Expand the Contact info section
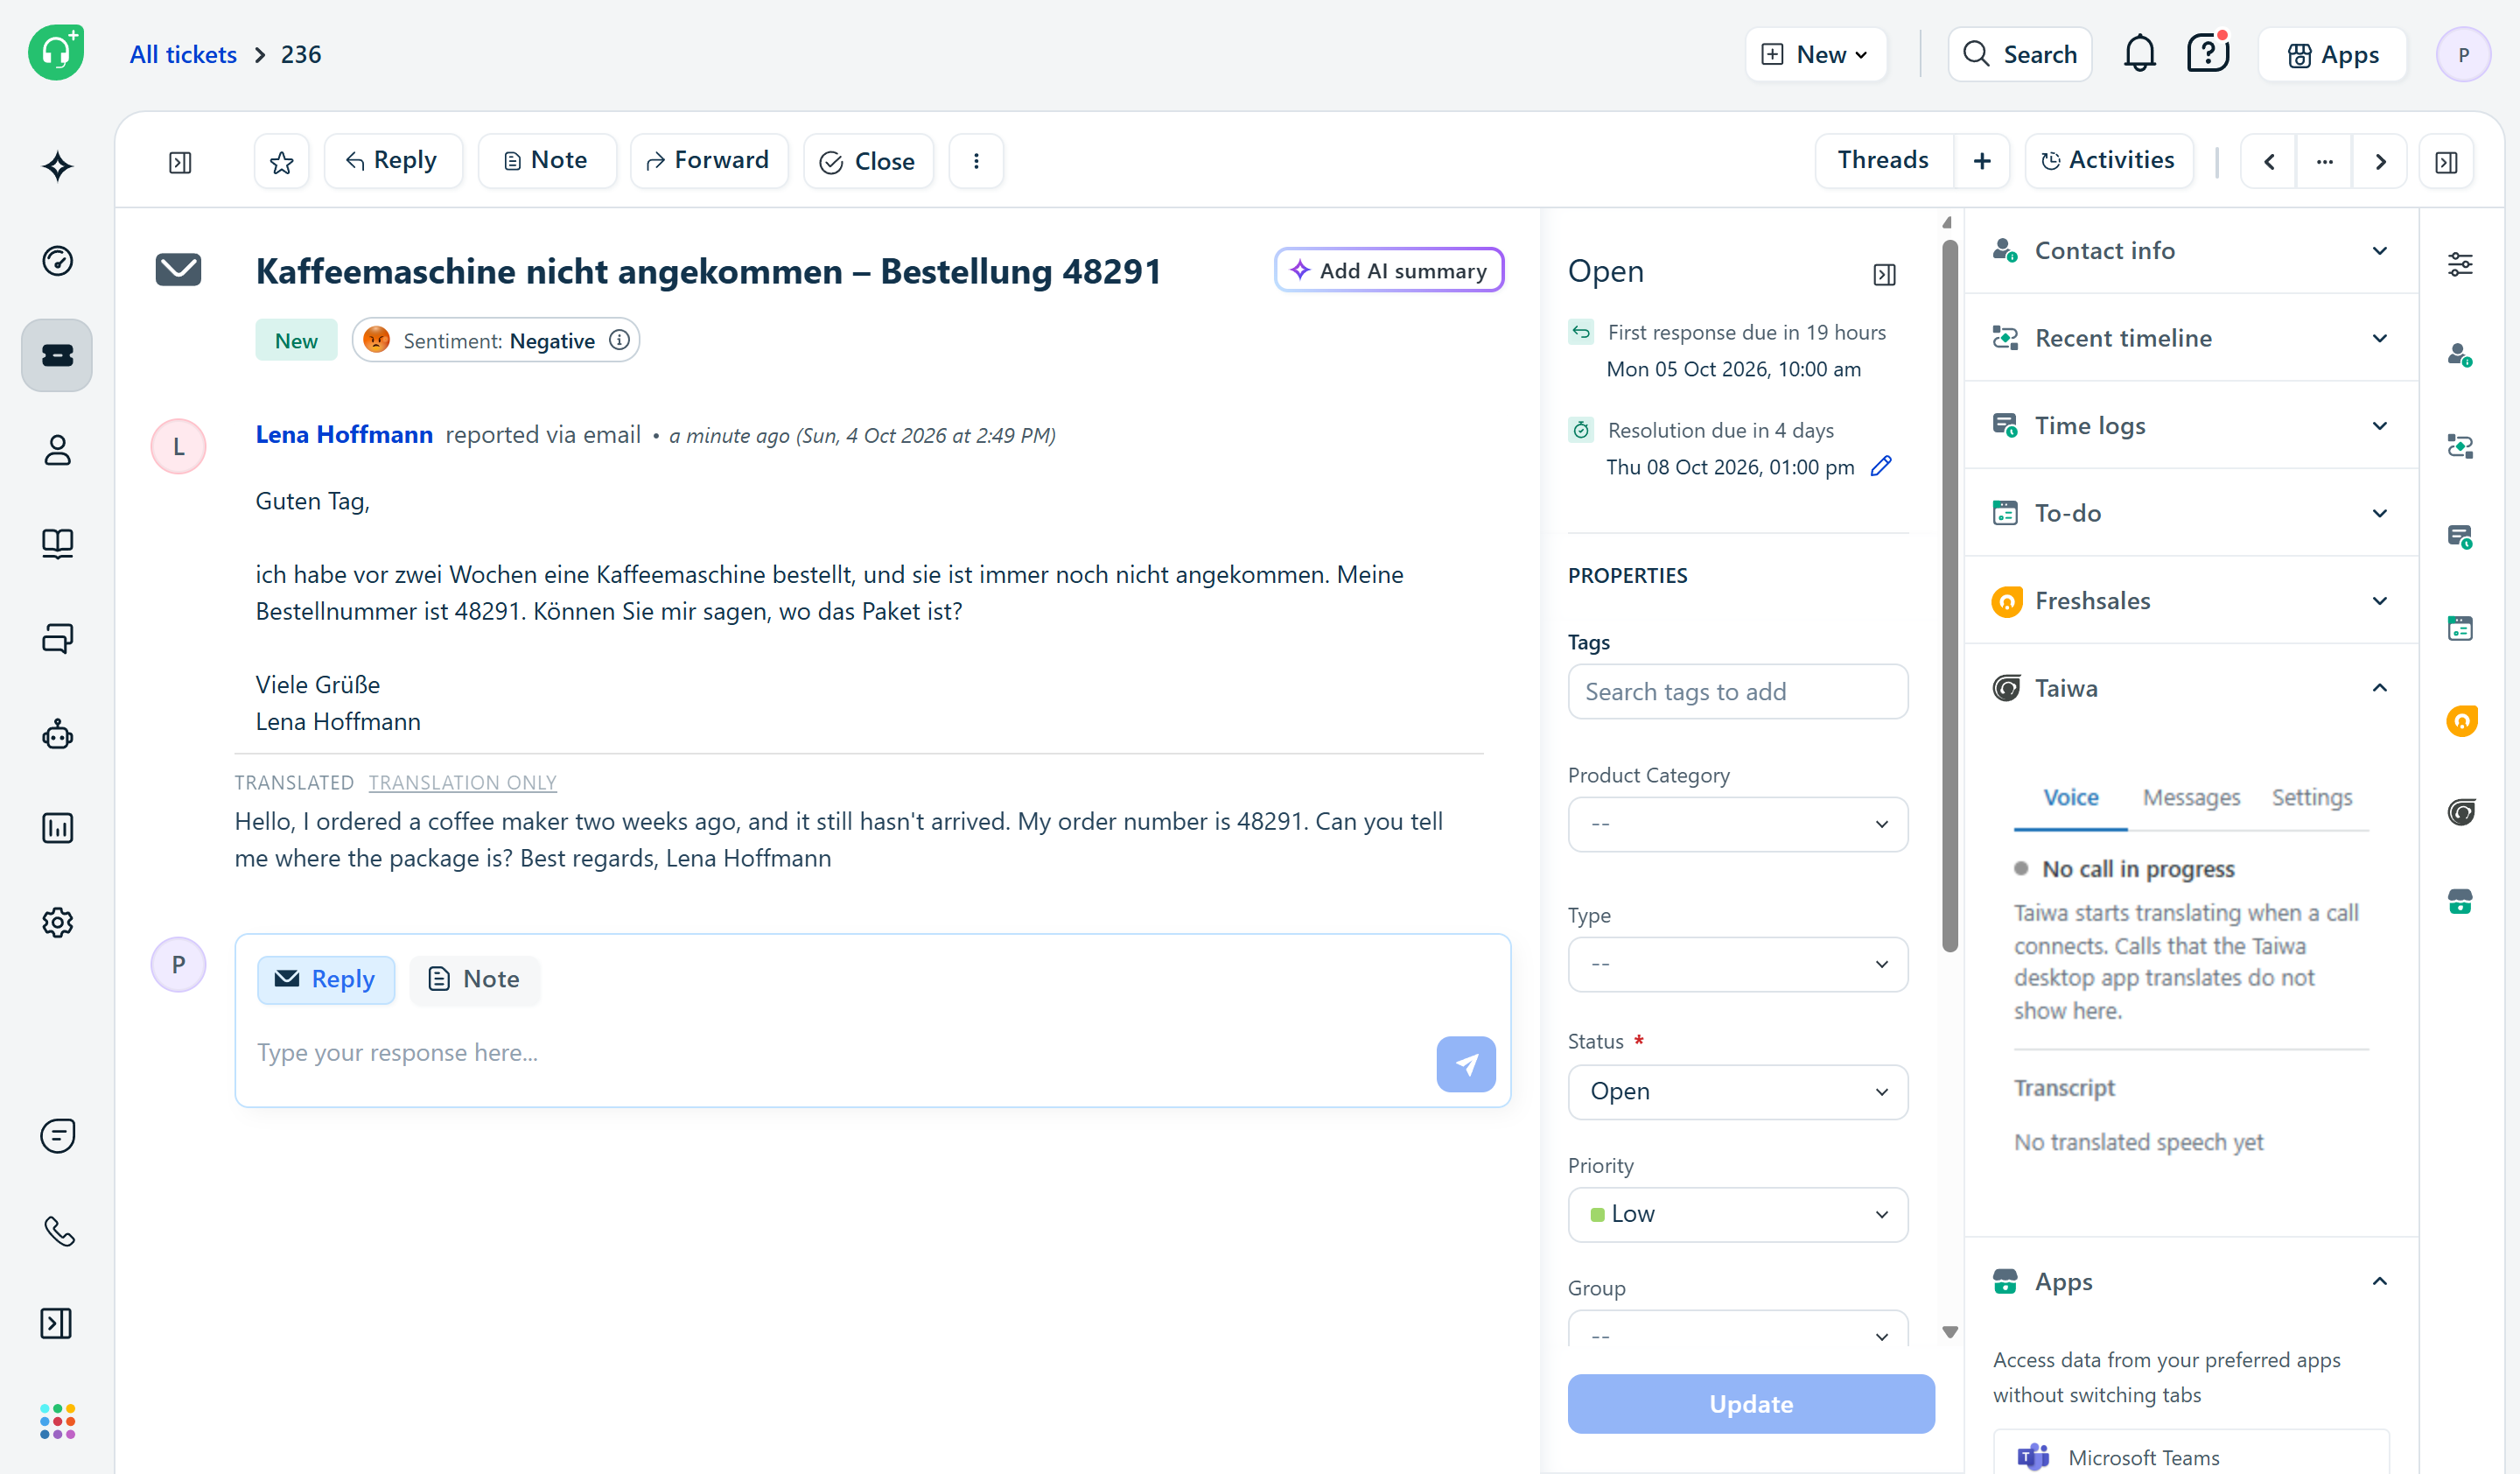The height and width of the screenshot is (1474, 2520). (x=2191, y=250)
